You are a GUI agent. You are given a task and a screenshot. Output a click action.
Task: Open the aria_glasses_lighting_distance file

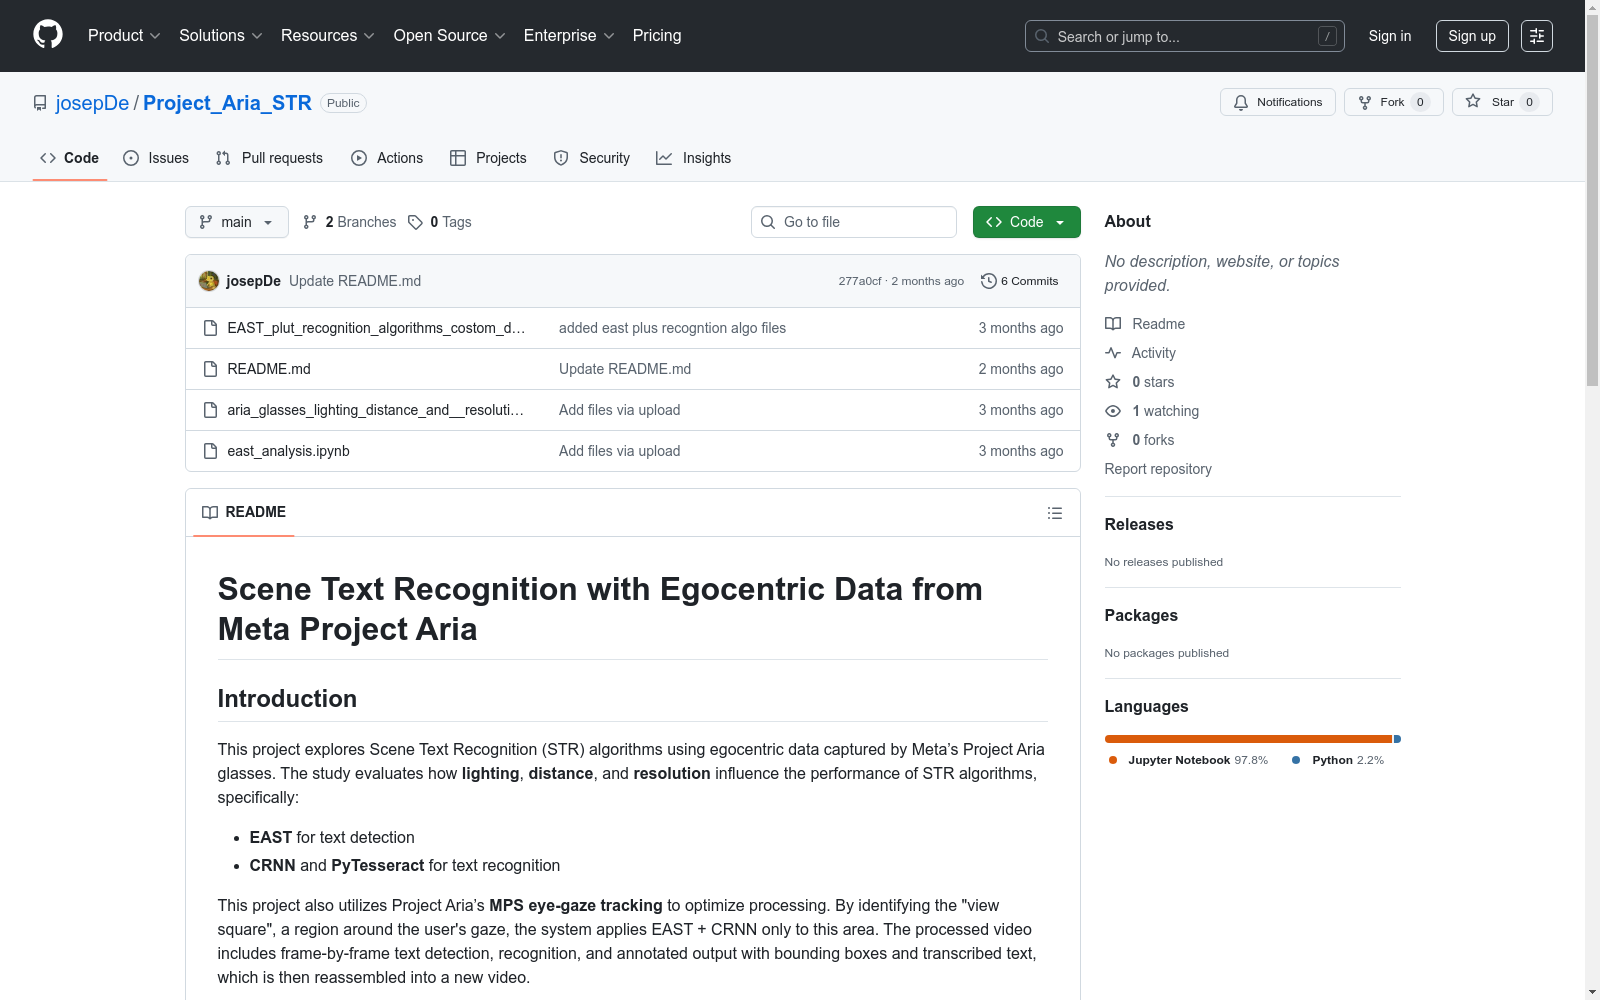click(x=375, y=410)
